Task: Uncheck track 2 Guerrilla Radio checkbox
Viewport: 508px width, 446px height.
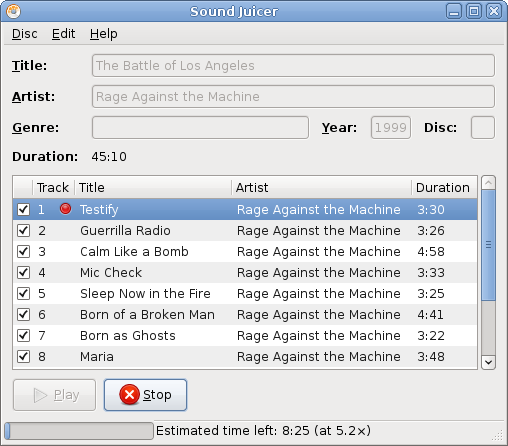Action: 23,231
